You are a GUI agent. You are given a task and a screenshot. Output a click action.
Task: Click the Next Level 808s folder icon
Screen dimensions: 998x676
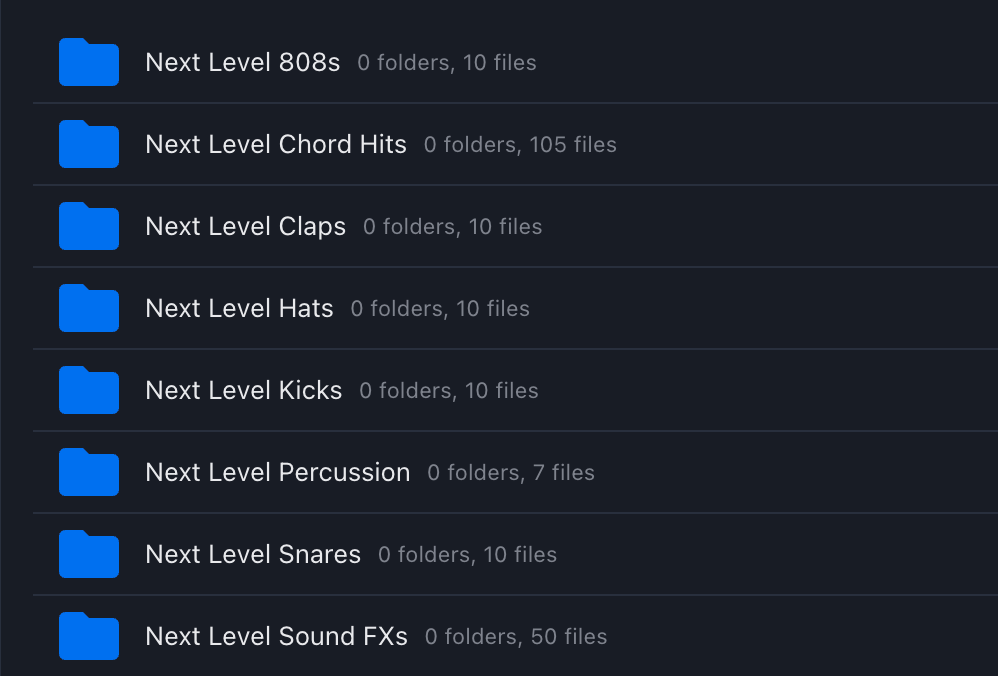(89, 61)
